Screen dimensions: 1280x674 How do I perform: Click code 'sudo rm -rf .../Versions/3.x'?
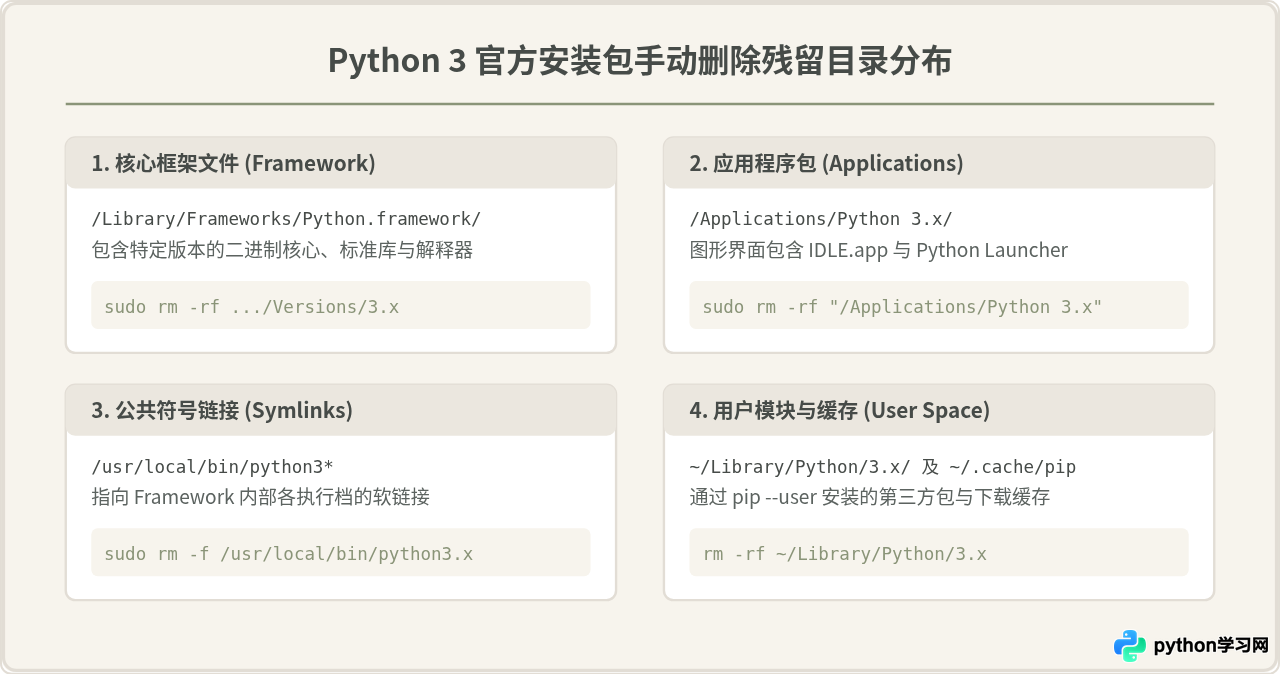[x=251, y=307]
